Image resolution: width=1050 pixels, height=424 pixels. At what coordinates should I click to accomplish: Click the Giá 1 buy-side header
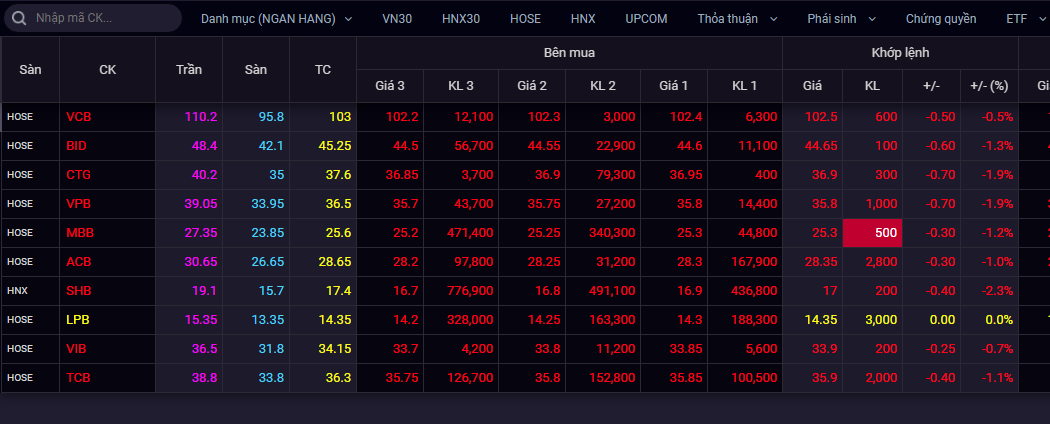(x=674, y=86)
